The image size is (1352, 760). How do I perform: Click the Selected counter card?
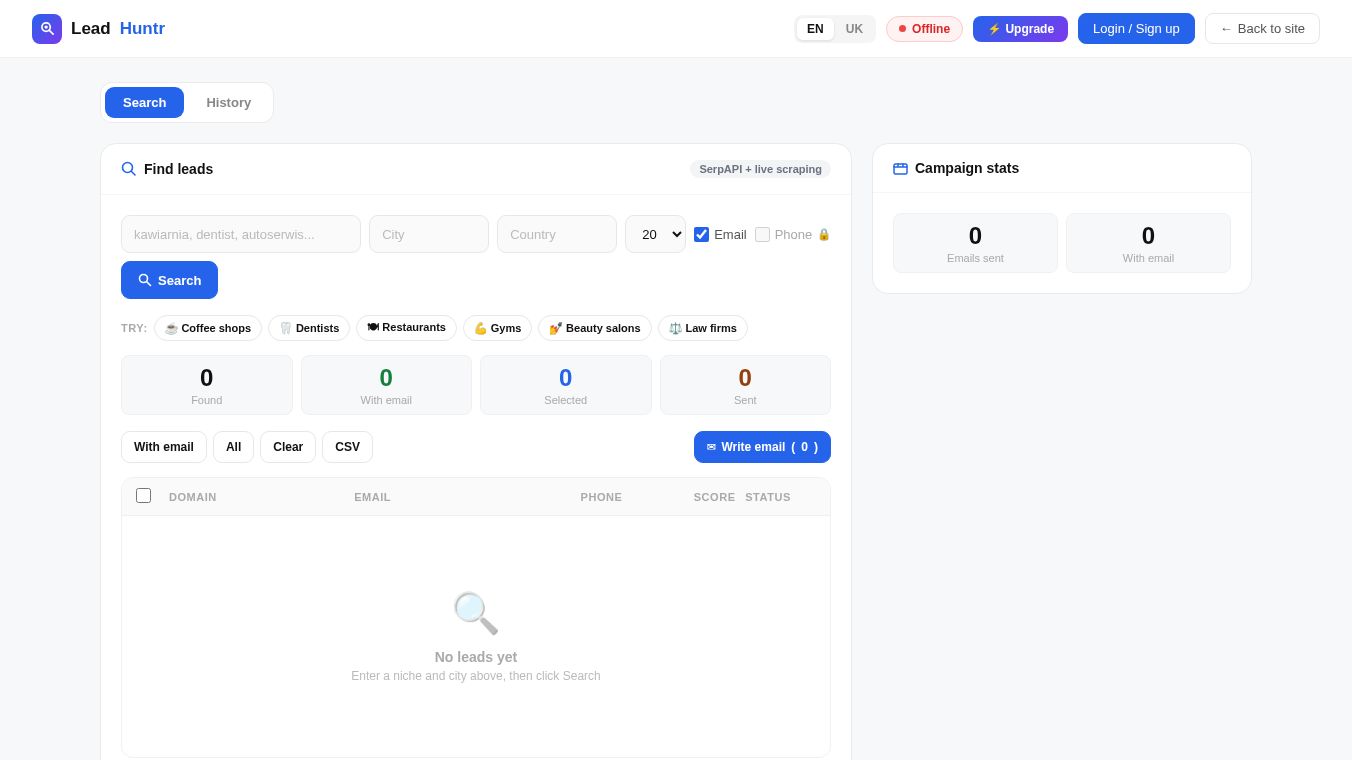[x=566, y=385]
